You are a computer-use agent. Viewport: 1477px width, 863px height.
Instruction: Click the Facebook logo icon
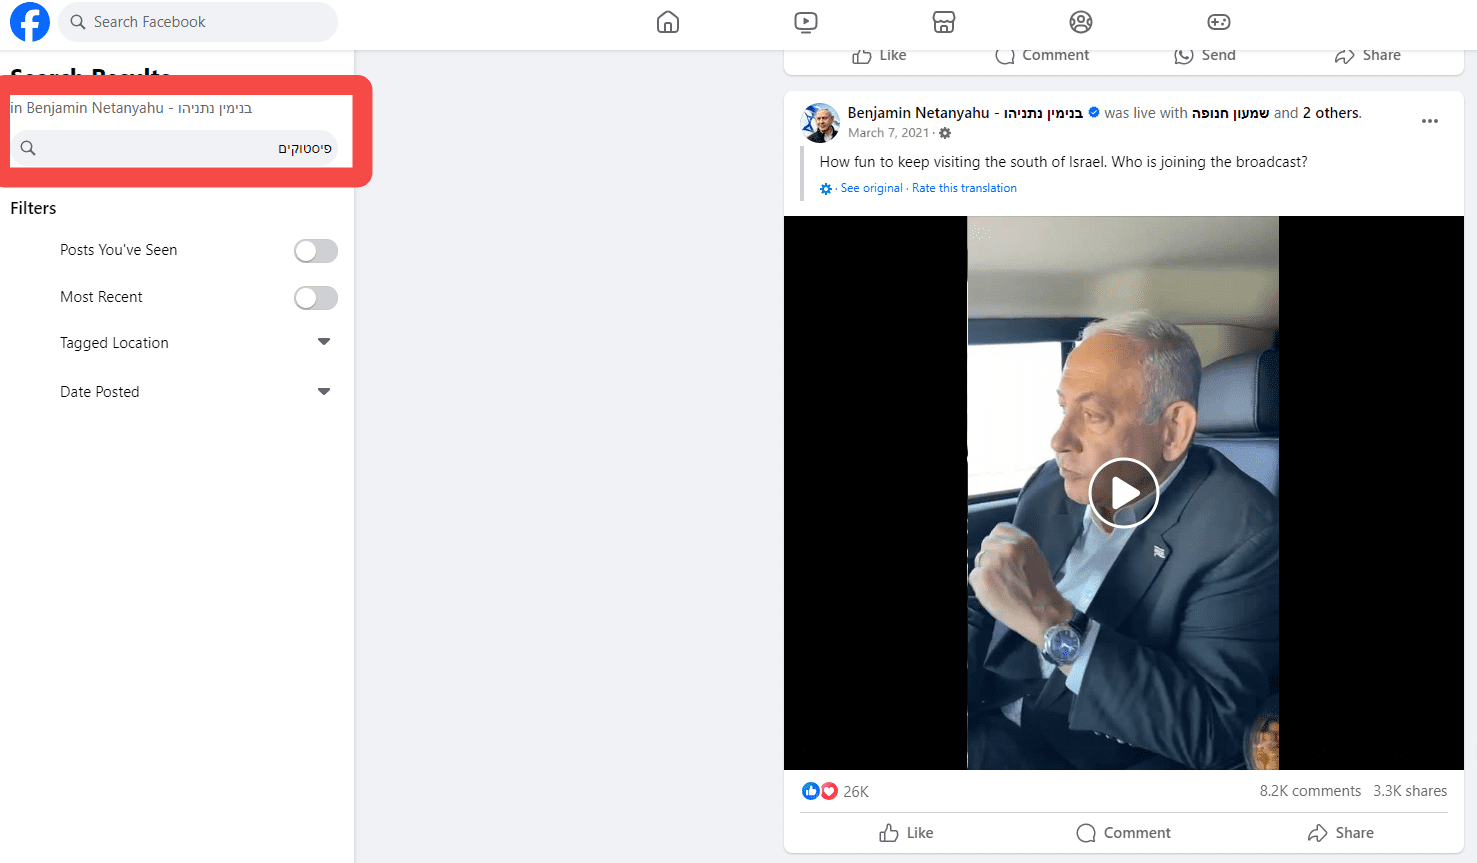(30, 22)
